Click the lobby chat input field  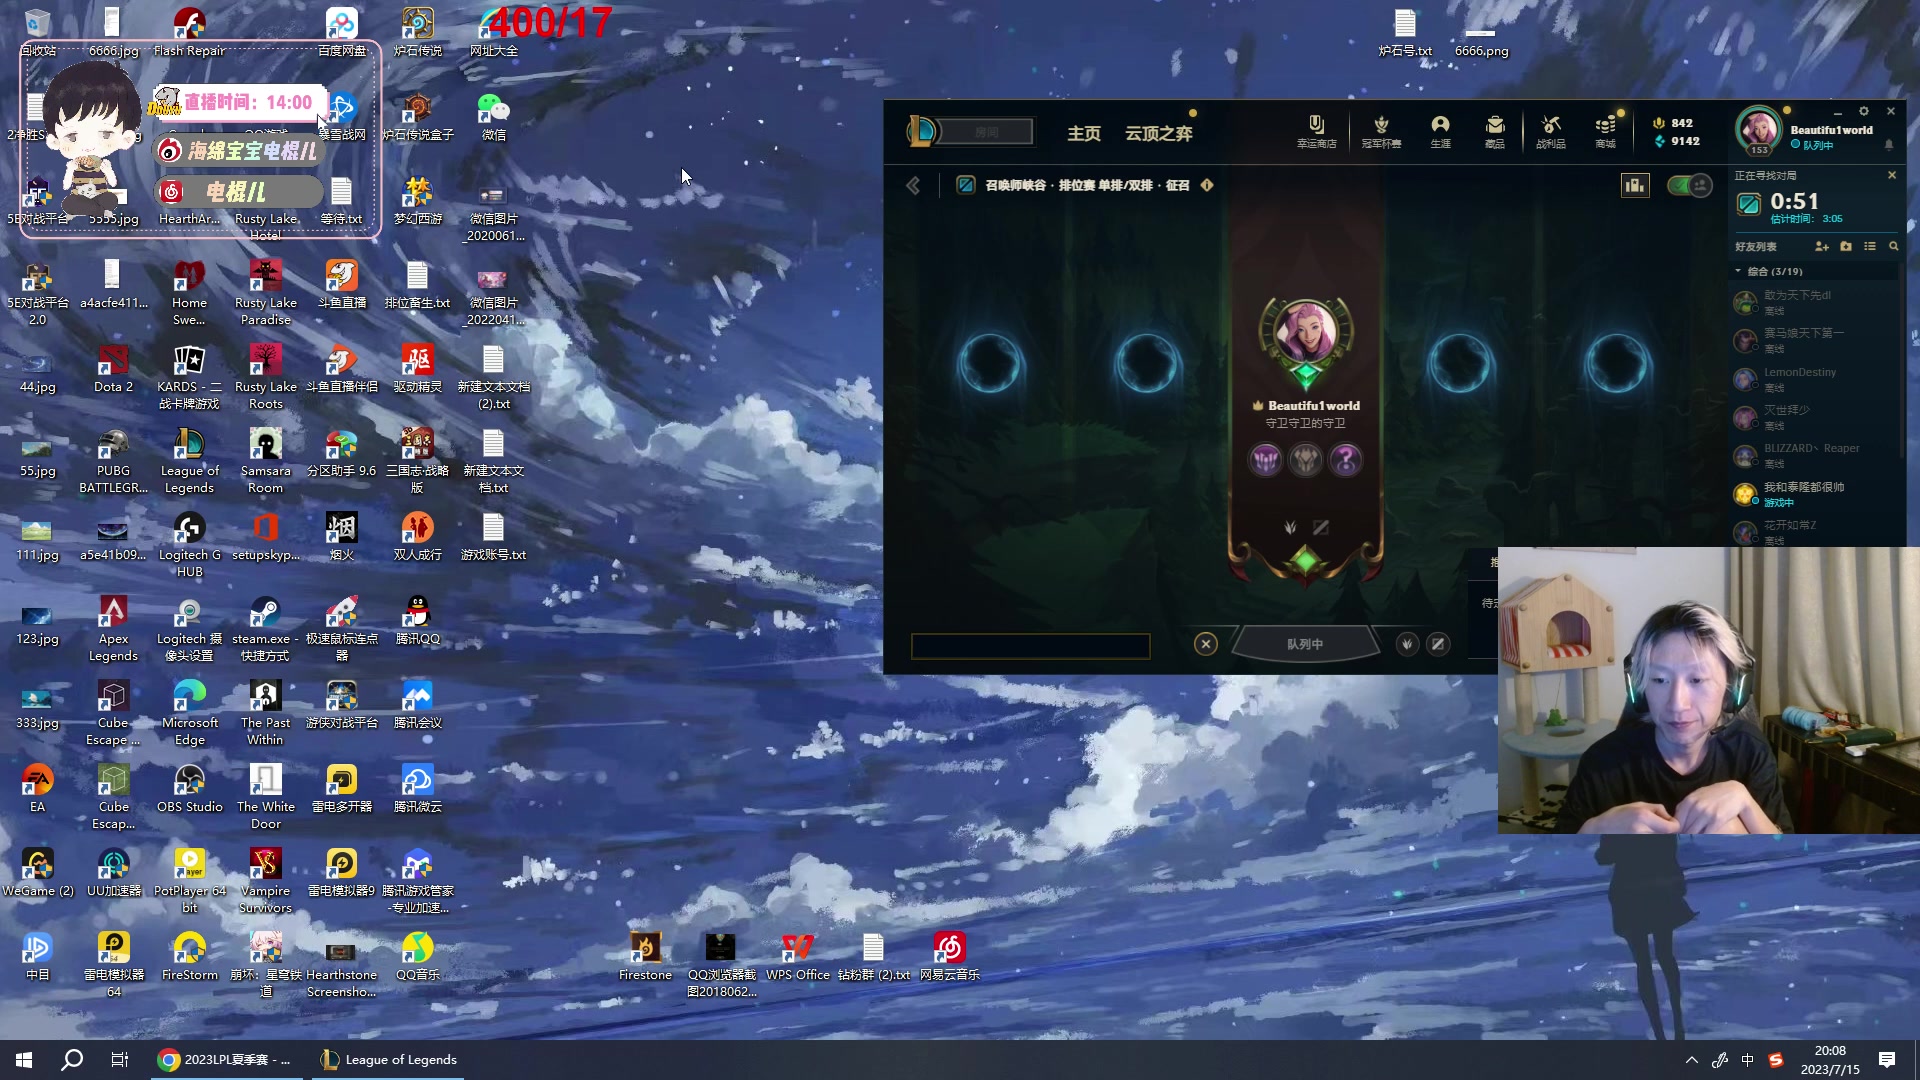tap(1030, 646)
